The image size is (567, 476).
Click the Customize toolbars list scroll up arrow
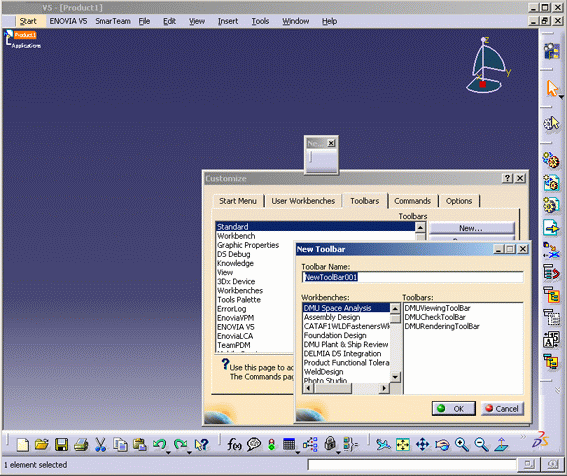[x=420, y=227]
